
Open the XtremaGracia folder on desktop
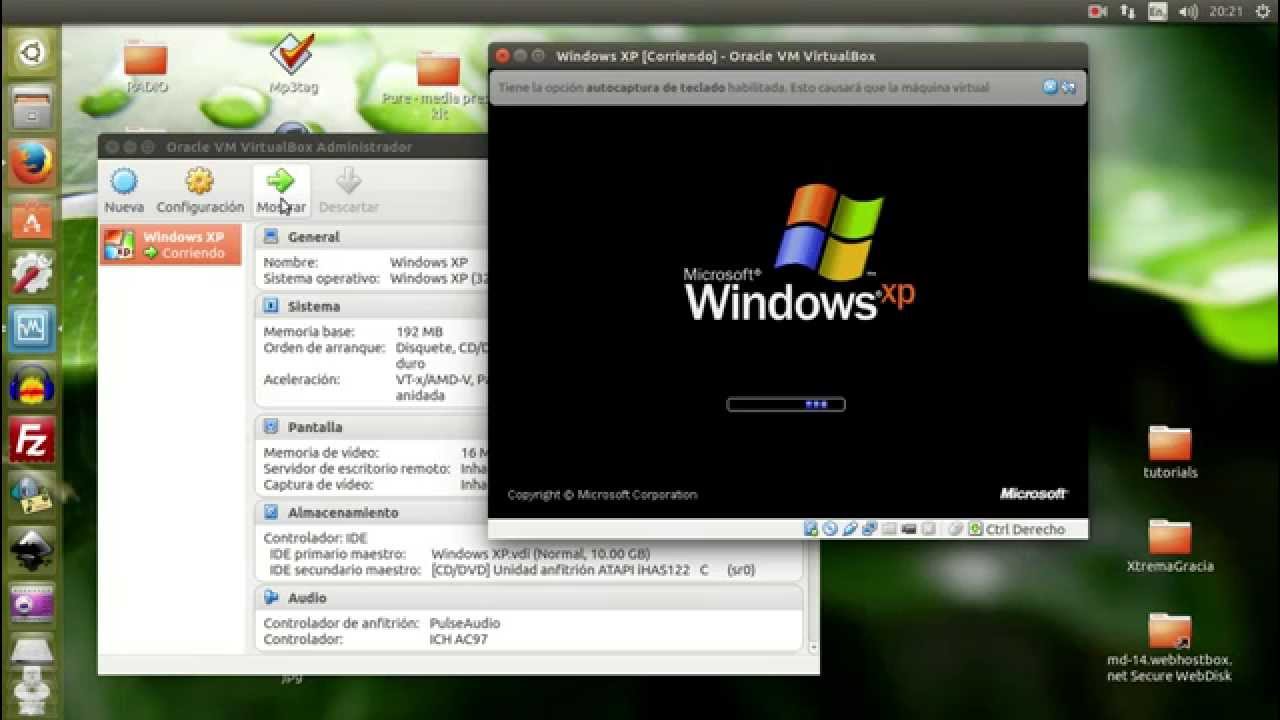[x=1170, y=546]
